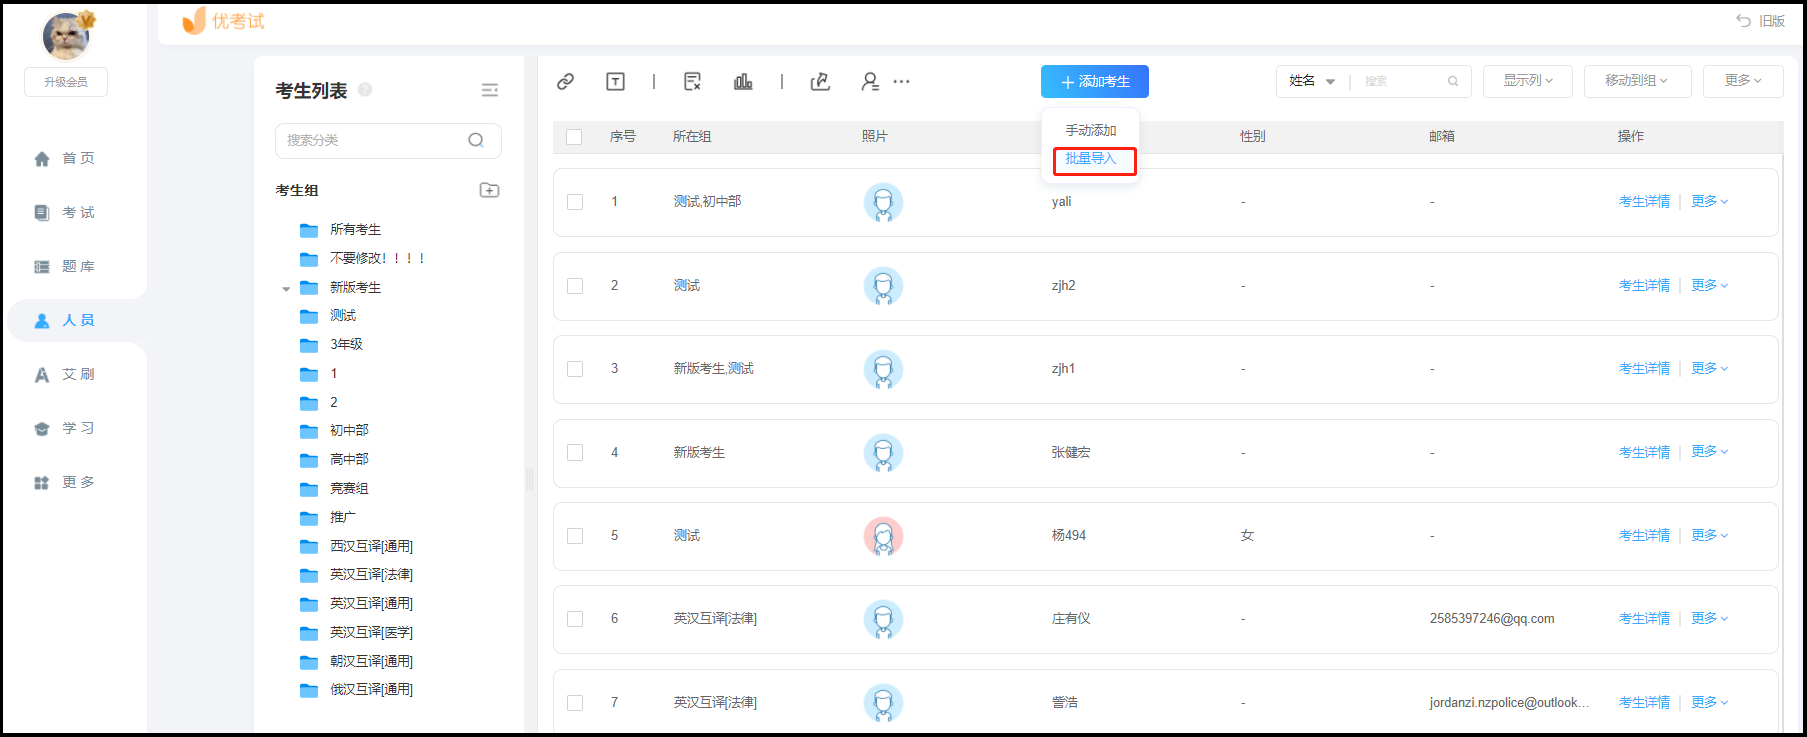Choose 手动添加 from the add menu

coord(1090,131)
